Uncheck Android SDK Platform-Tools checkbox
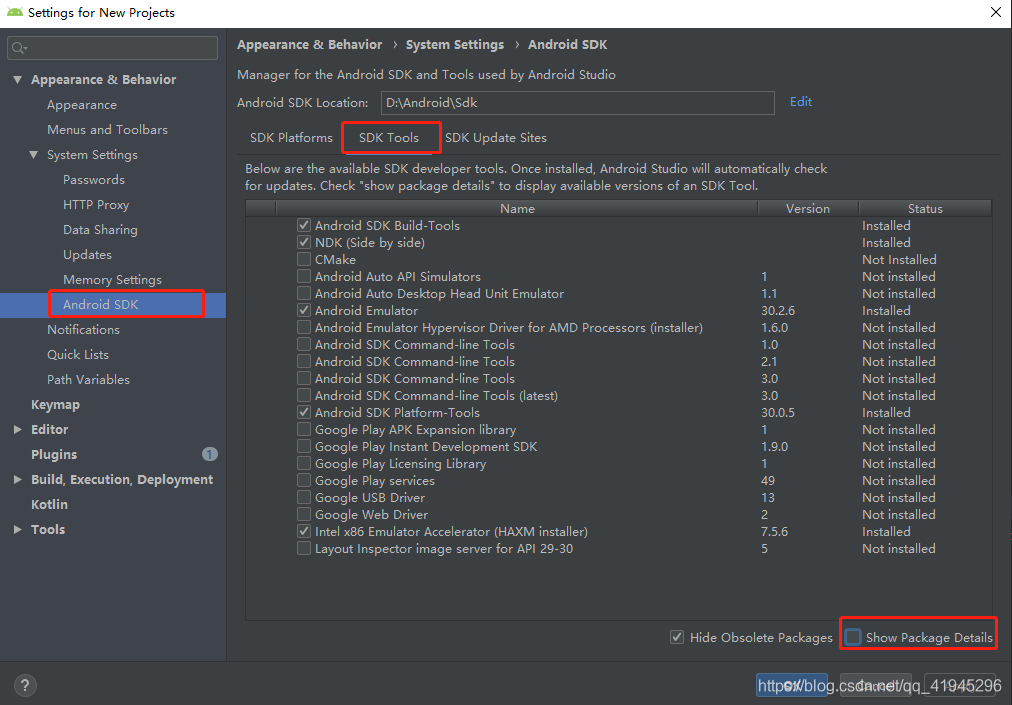 303,413
